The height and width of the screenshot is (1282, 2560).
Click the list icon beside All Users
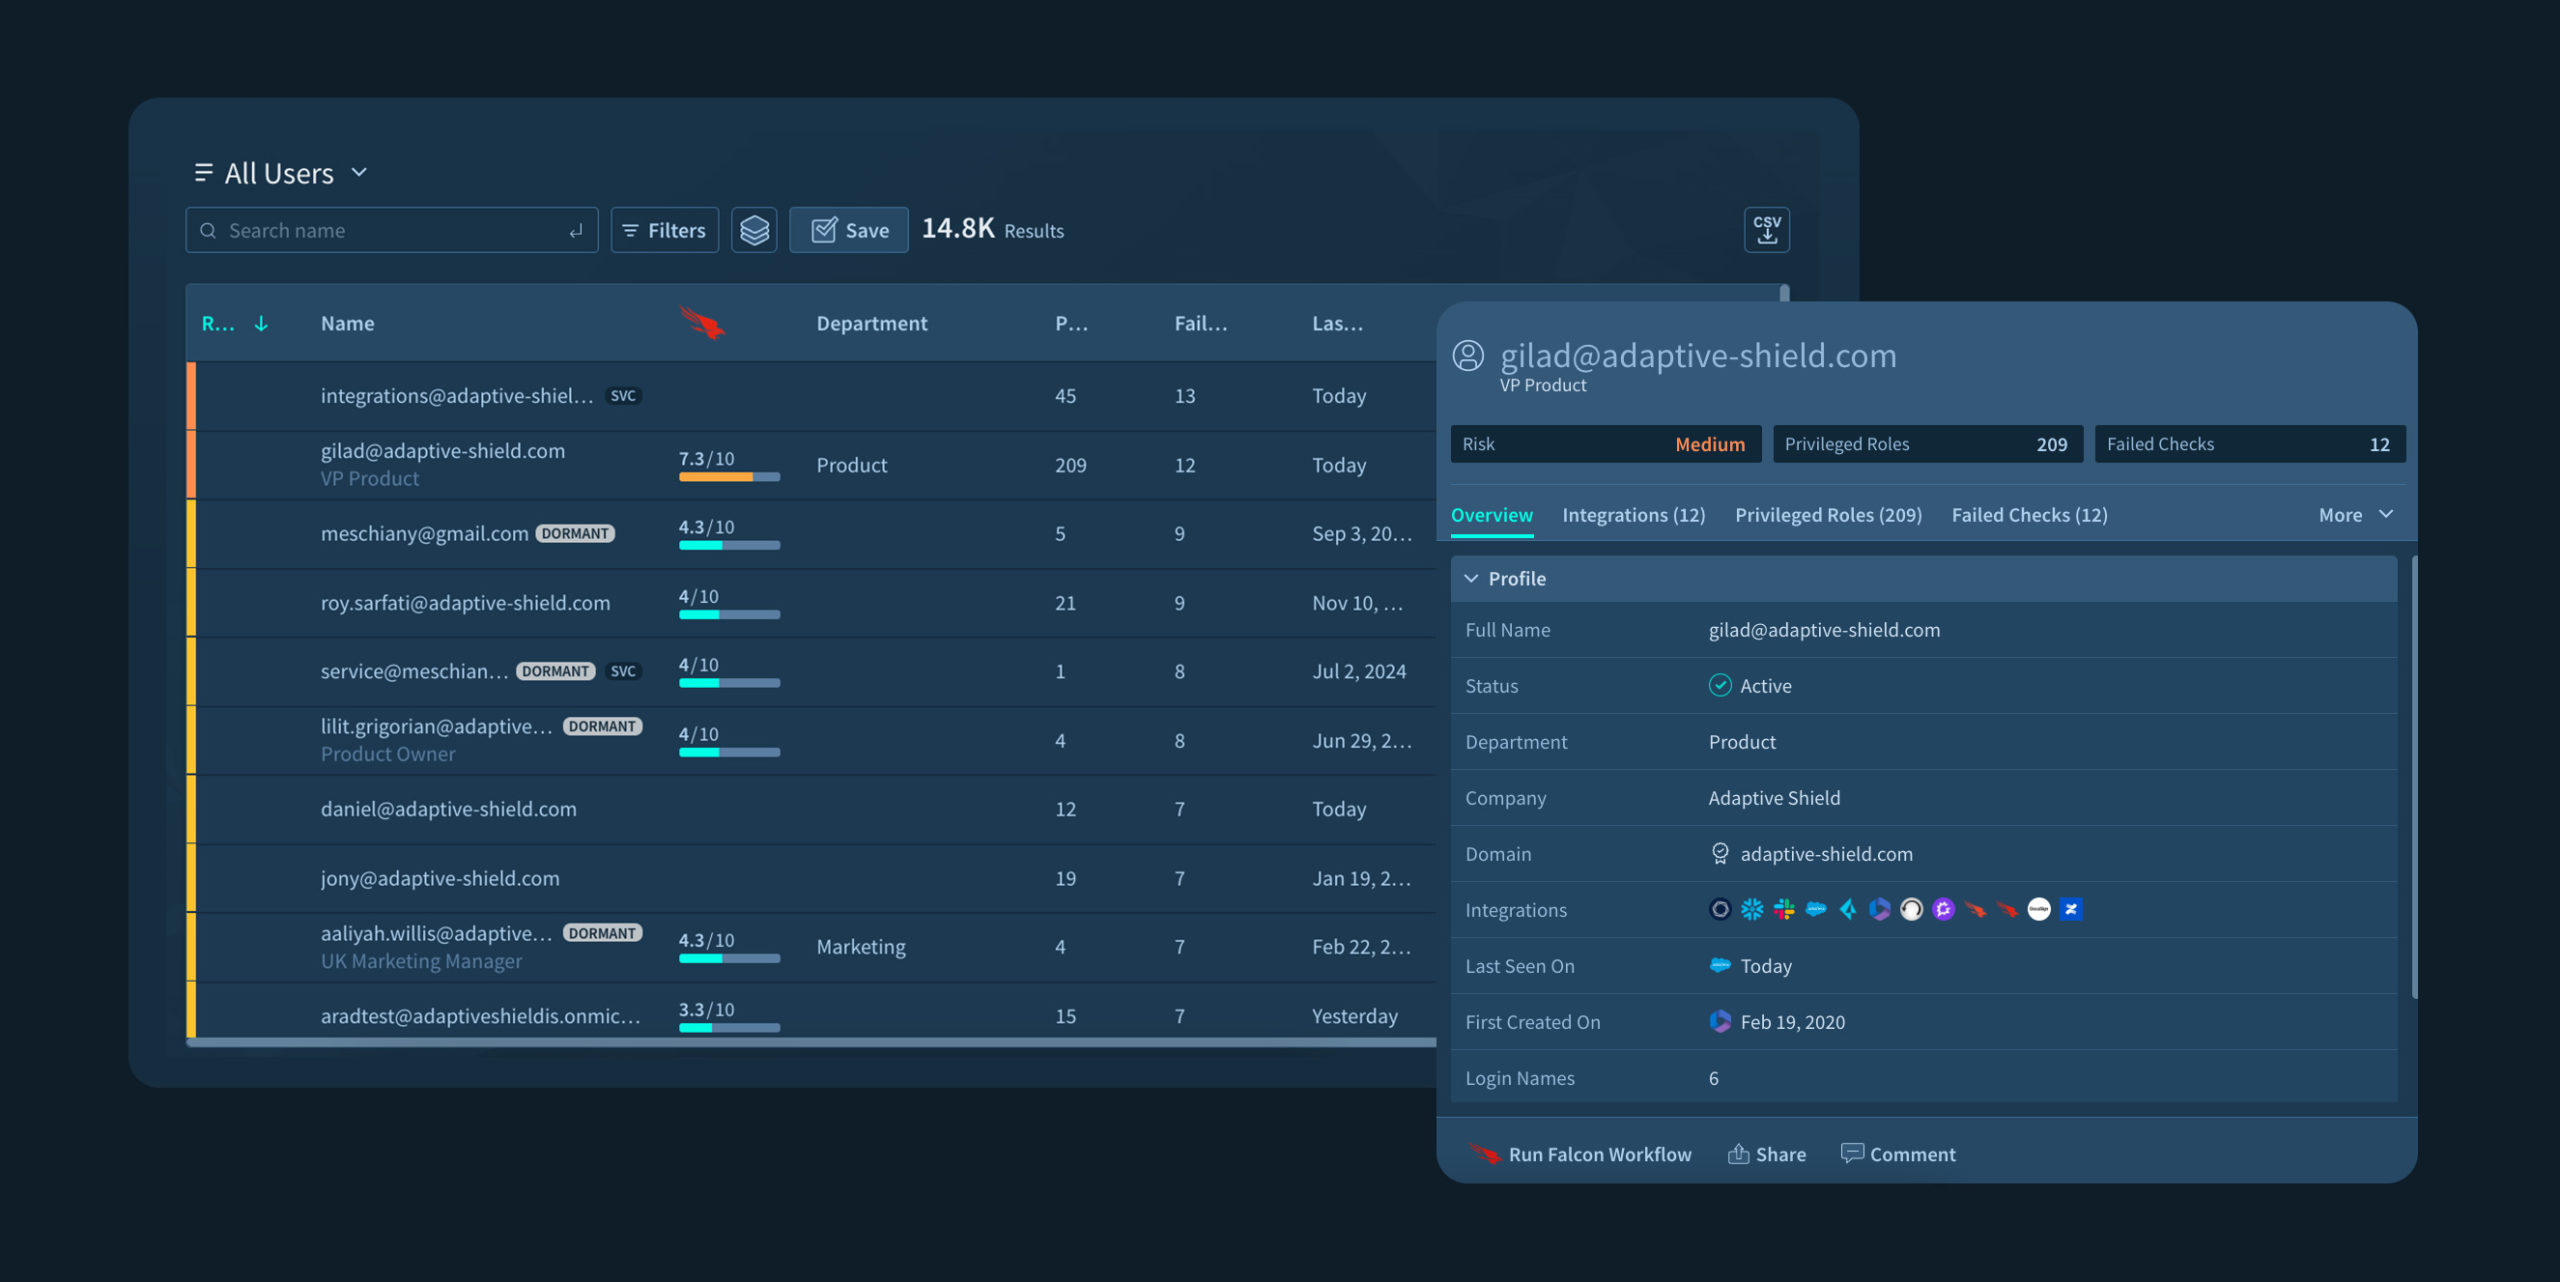click(203, 173)
